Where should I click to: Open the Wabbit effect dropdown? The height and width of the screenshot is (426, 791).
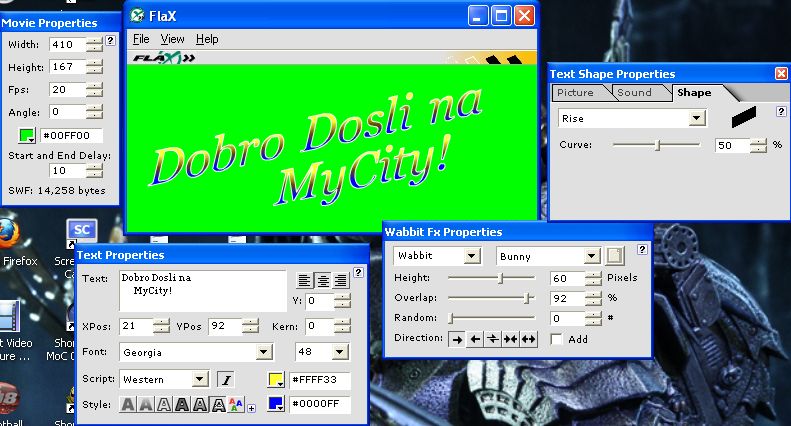(x=472, y=256)
